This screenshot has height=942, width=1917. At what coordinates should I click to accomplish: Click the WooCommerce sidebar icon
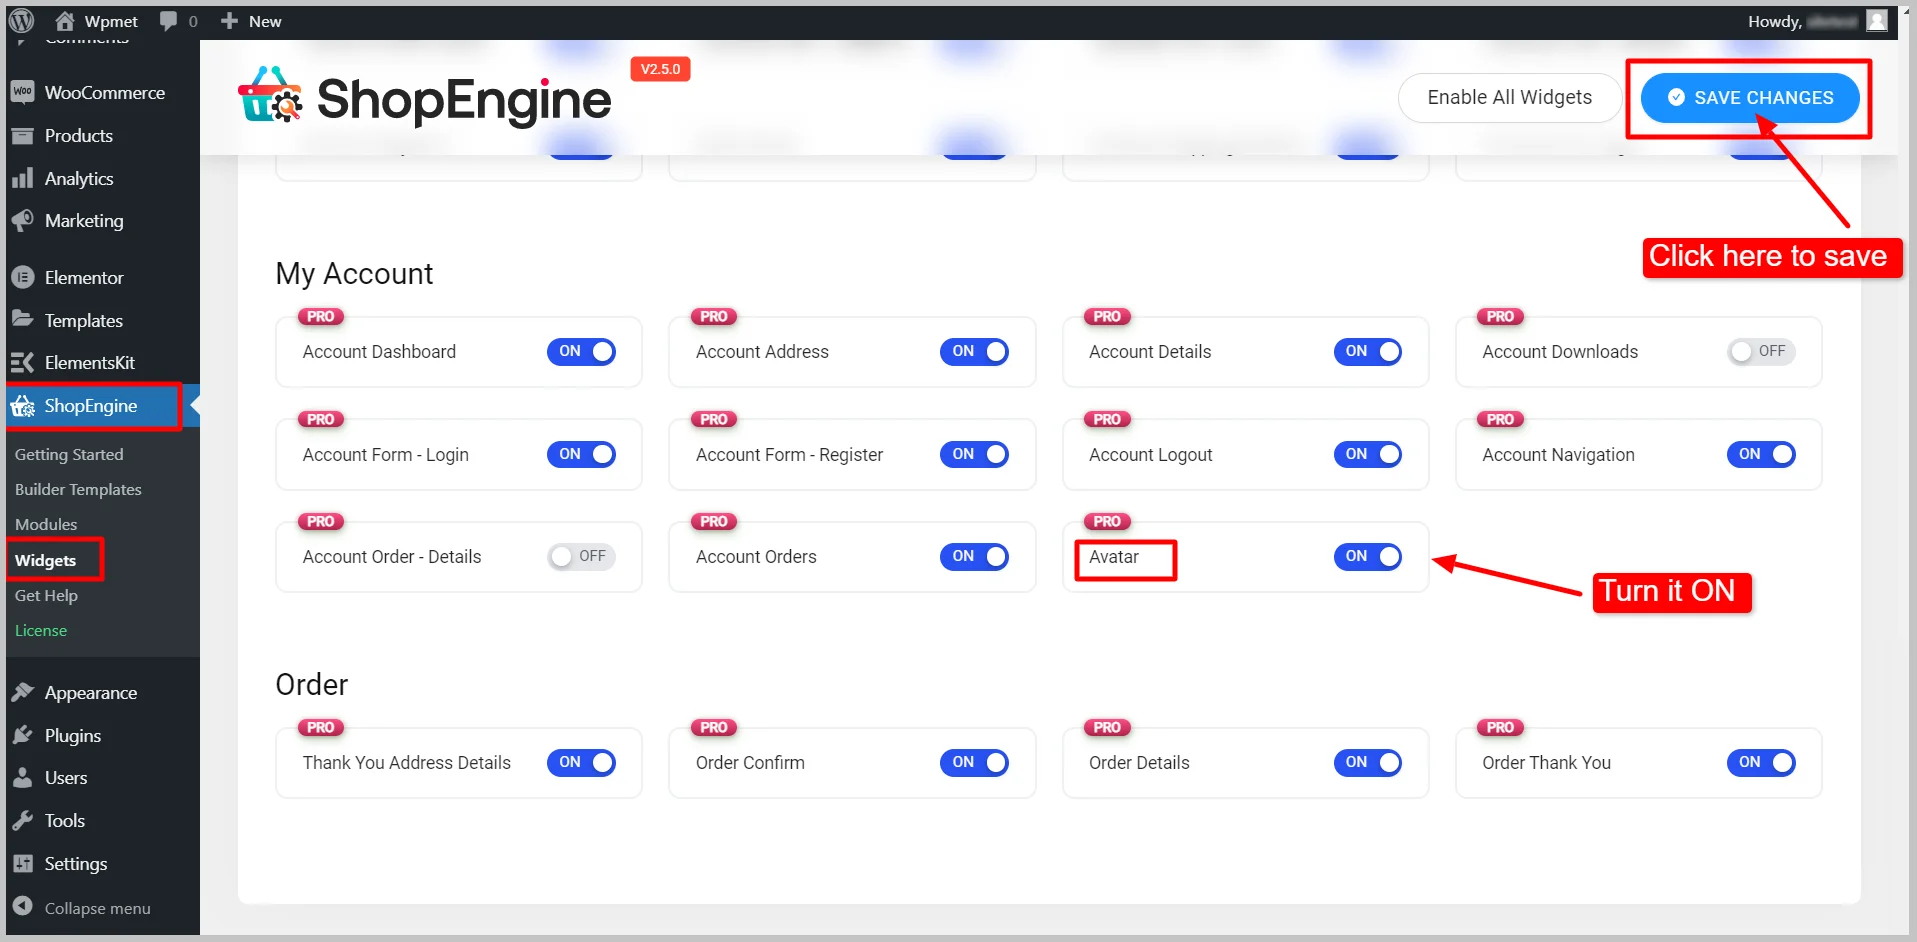coord(23,92)
